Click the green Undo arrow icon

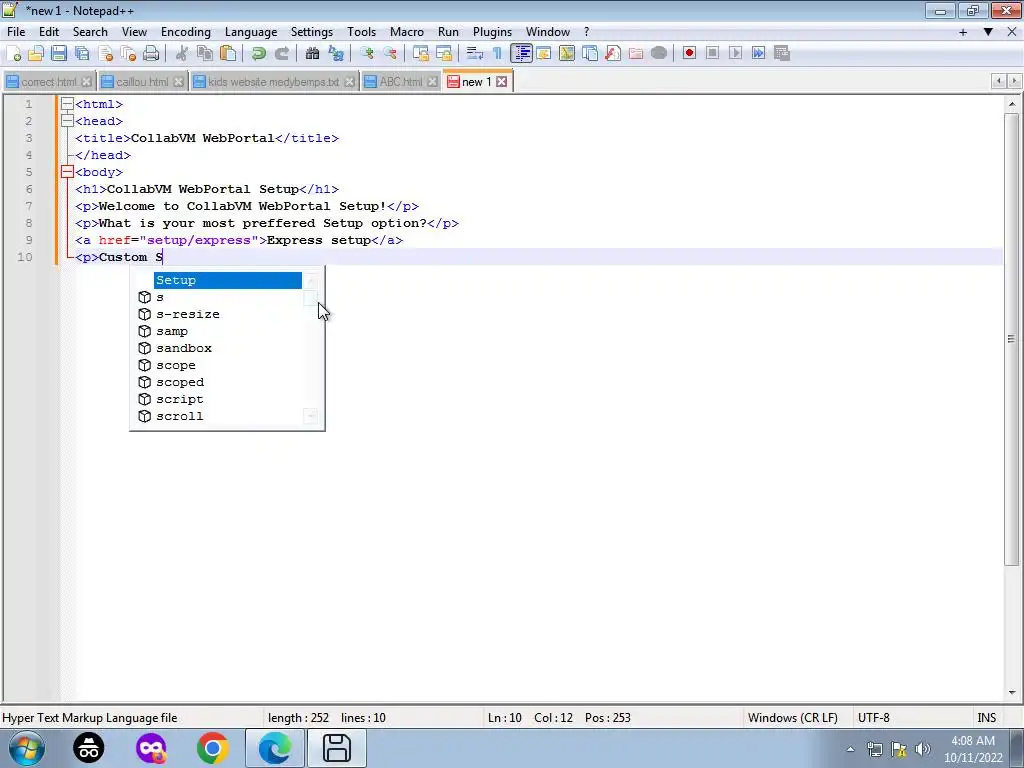pos(259,54)
